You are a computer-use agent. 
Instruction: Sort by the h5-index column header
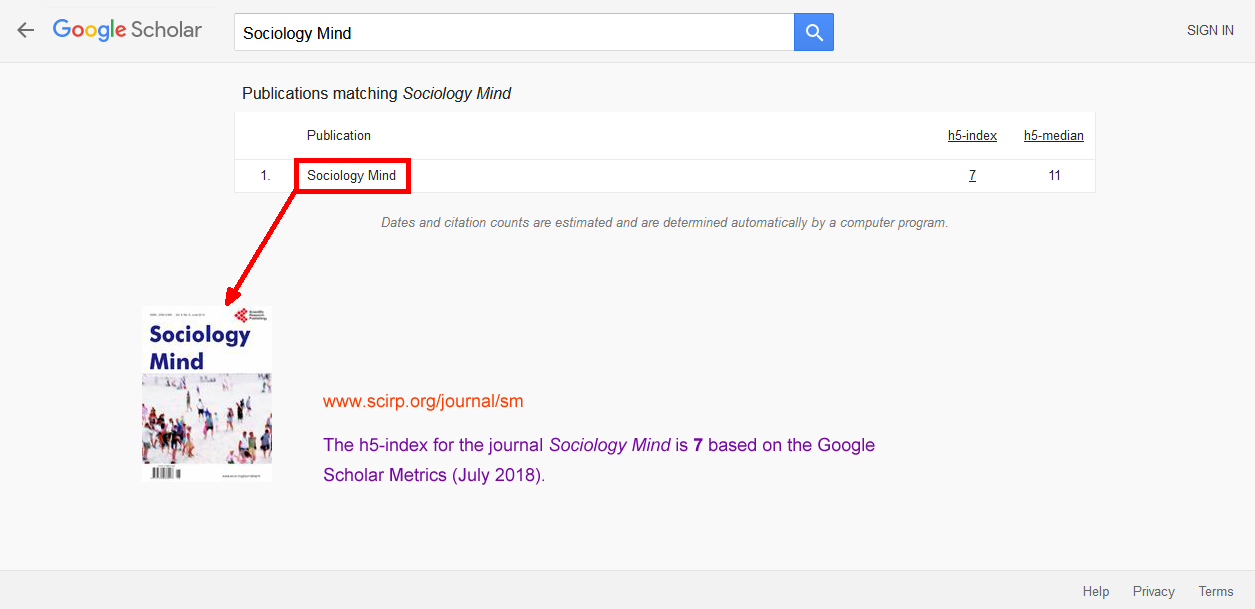click(x=972, y=136)
